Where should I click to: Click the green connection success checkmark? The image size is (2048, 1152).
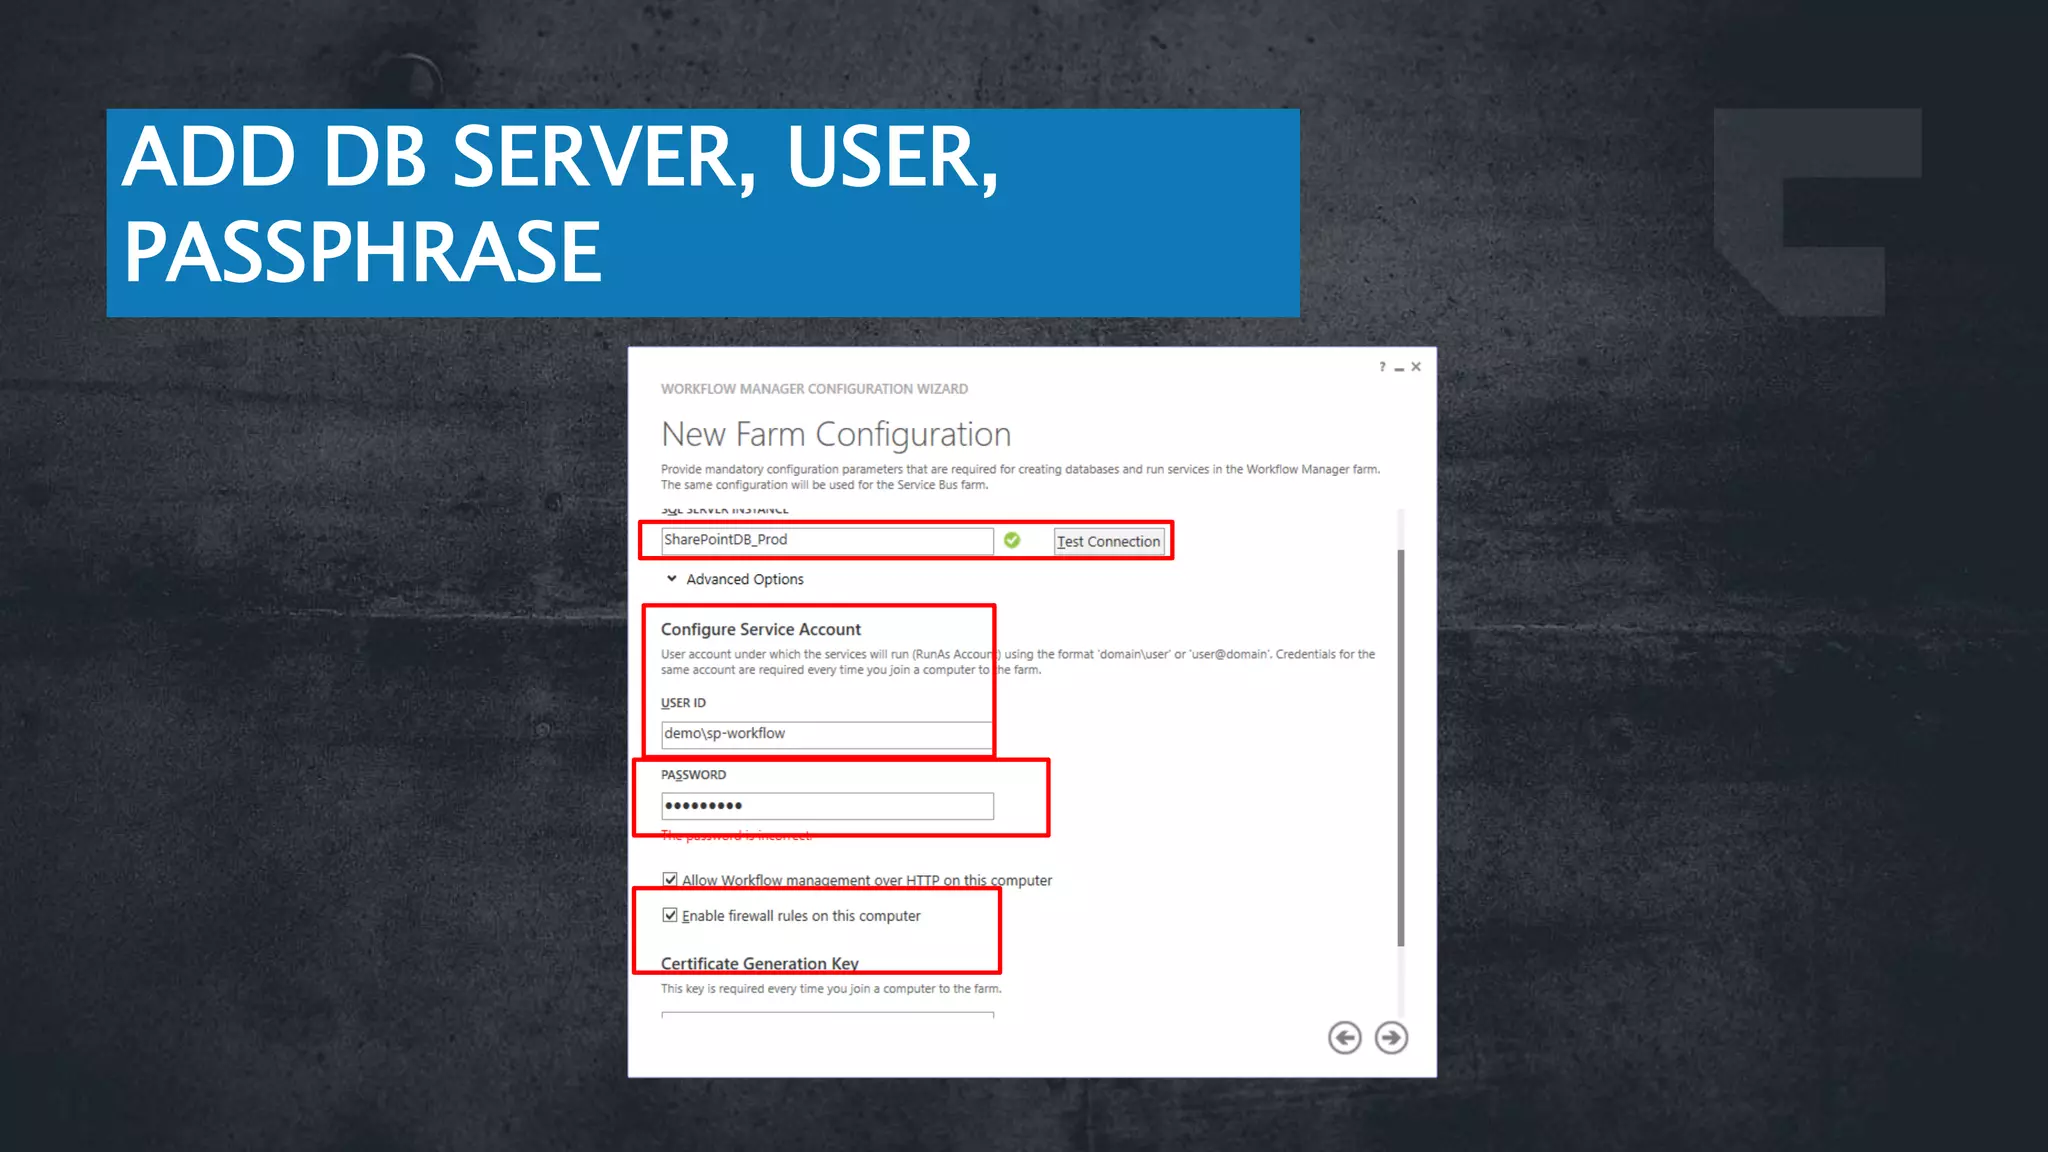1012,540
